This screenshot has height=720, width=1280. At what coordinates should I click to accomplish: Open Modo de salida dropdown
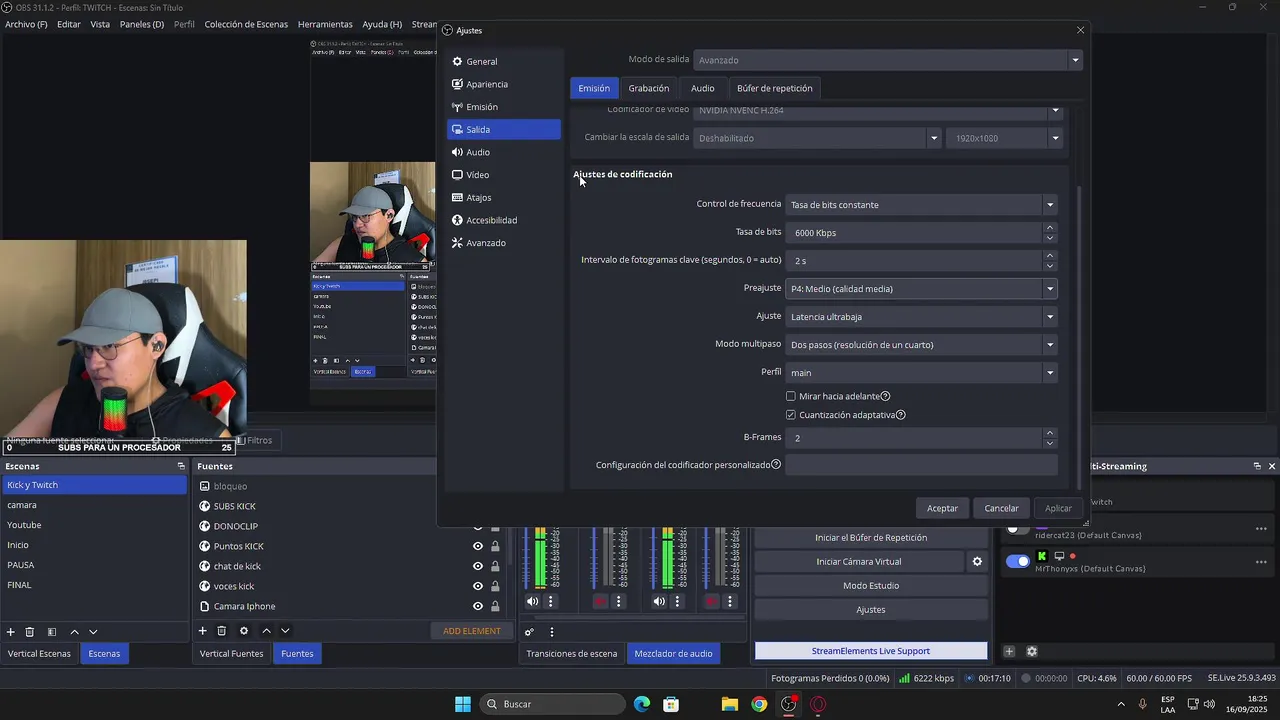click(x=888, y=60)
